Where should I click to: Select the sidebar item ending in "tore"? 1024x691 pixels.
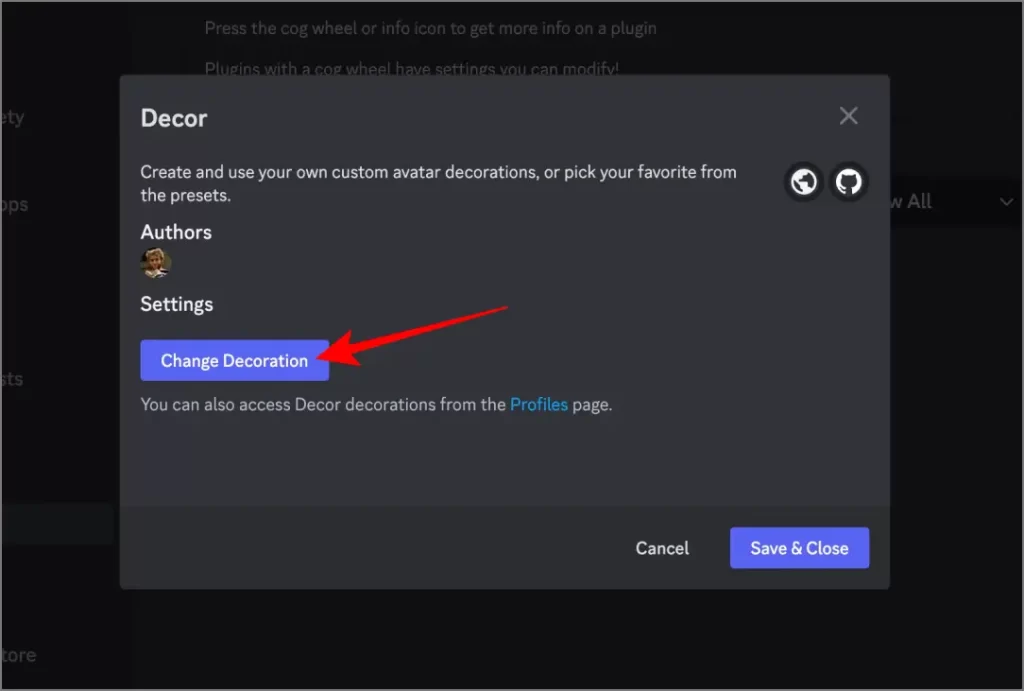pos(18,655)
